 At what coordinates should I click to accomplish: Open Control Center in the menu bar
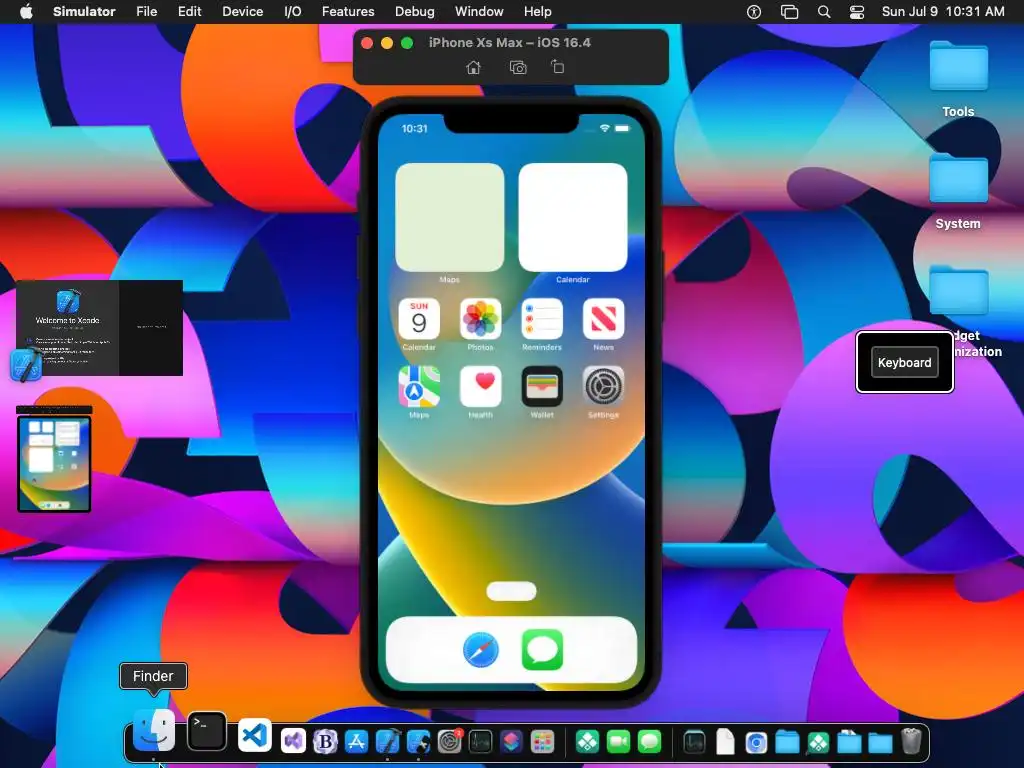pyautogui.click(x=857, y=12)
